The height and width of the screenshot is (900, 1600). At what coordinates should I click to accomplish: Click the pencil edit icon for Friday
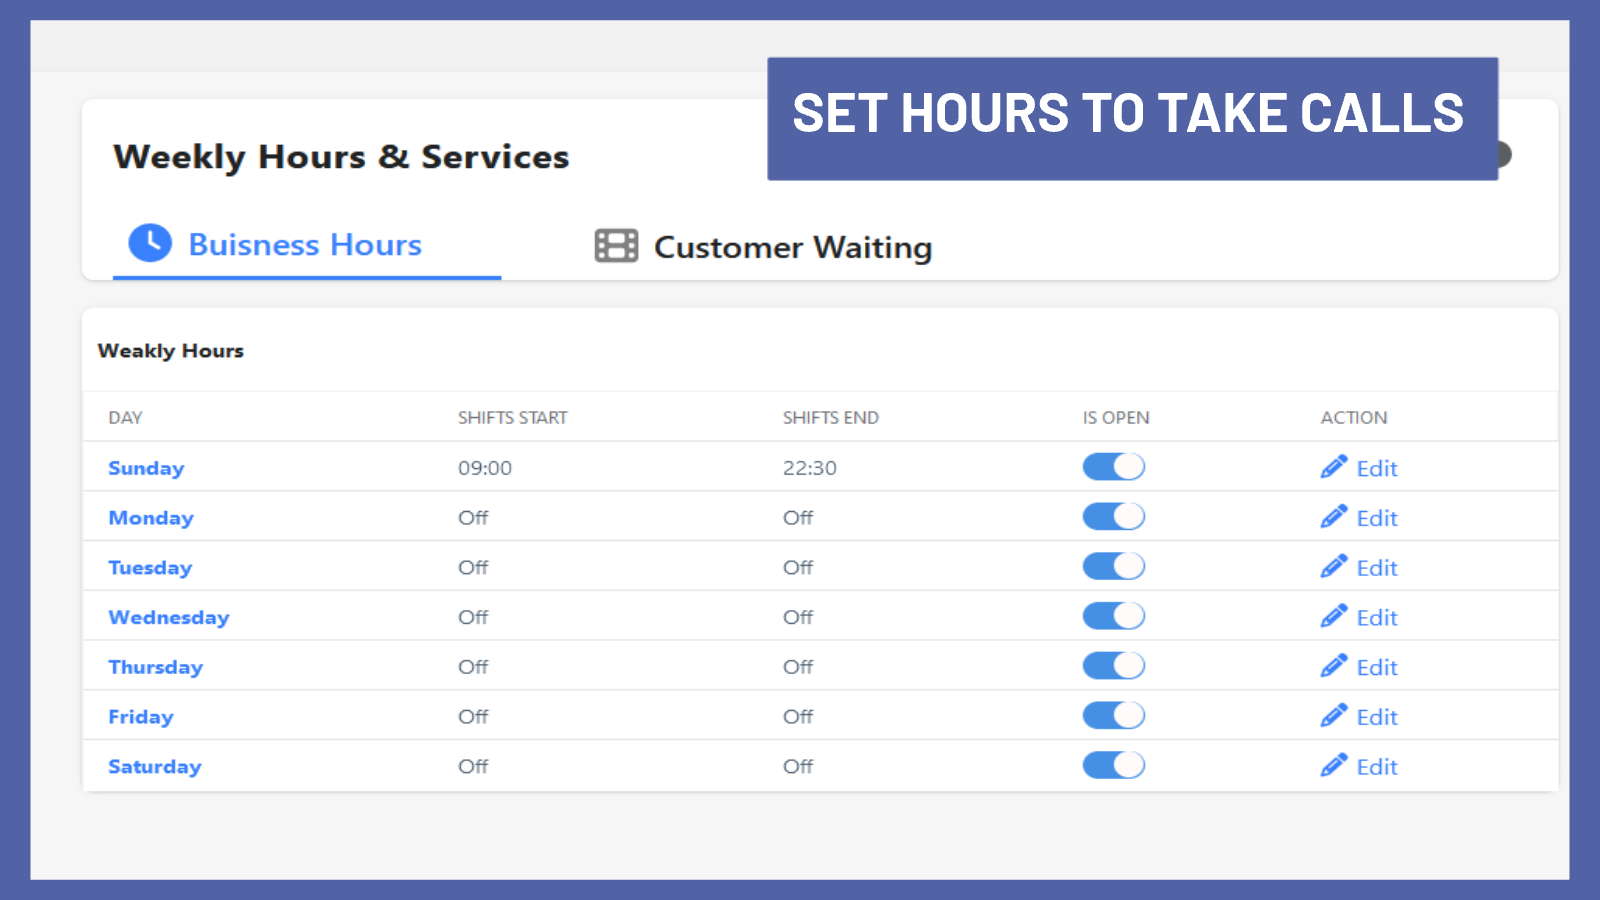[x=1333, y=715]
